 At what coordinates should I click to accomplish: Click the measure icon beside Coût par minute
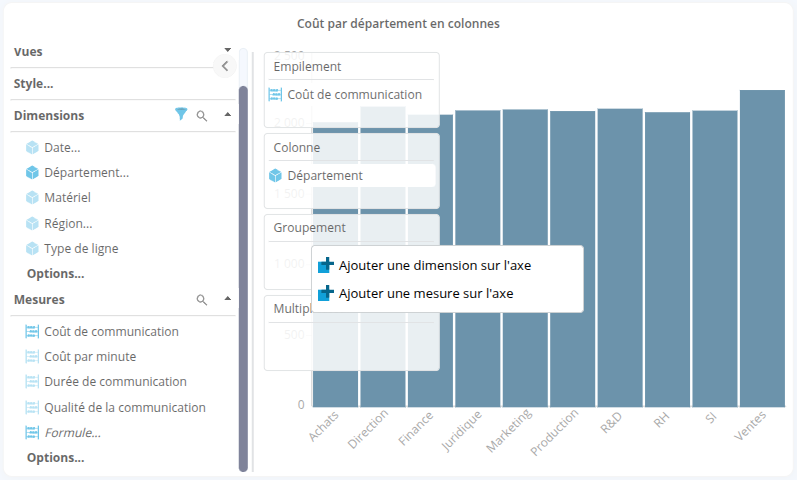[x=32, y=357]
